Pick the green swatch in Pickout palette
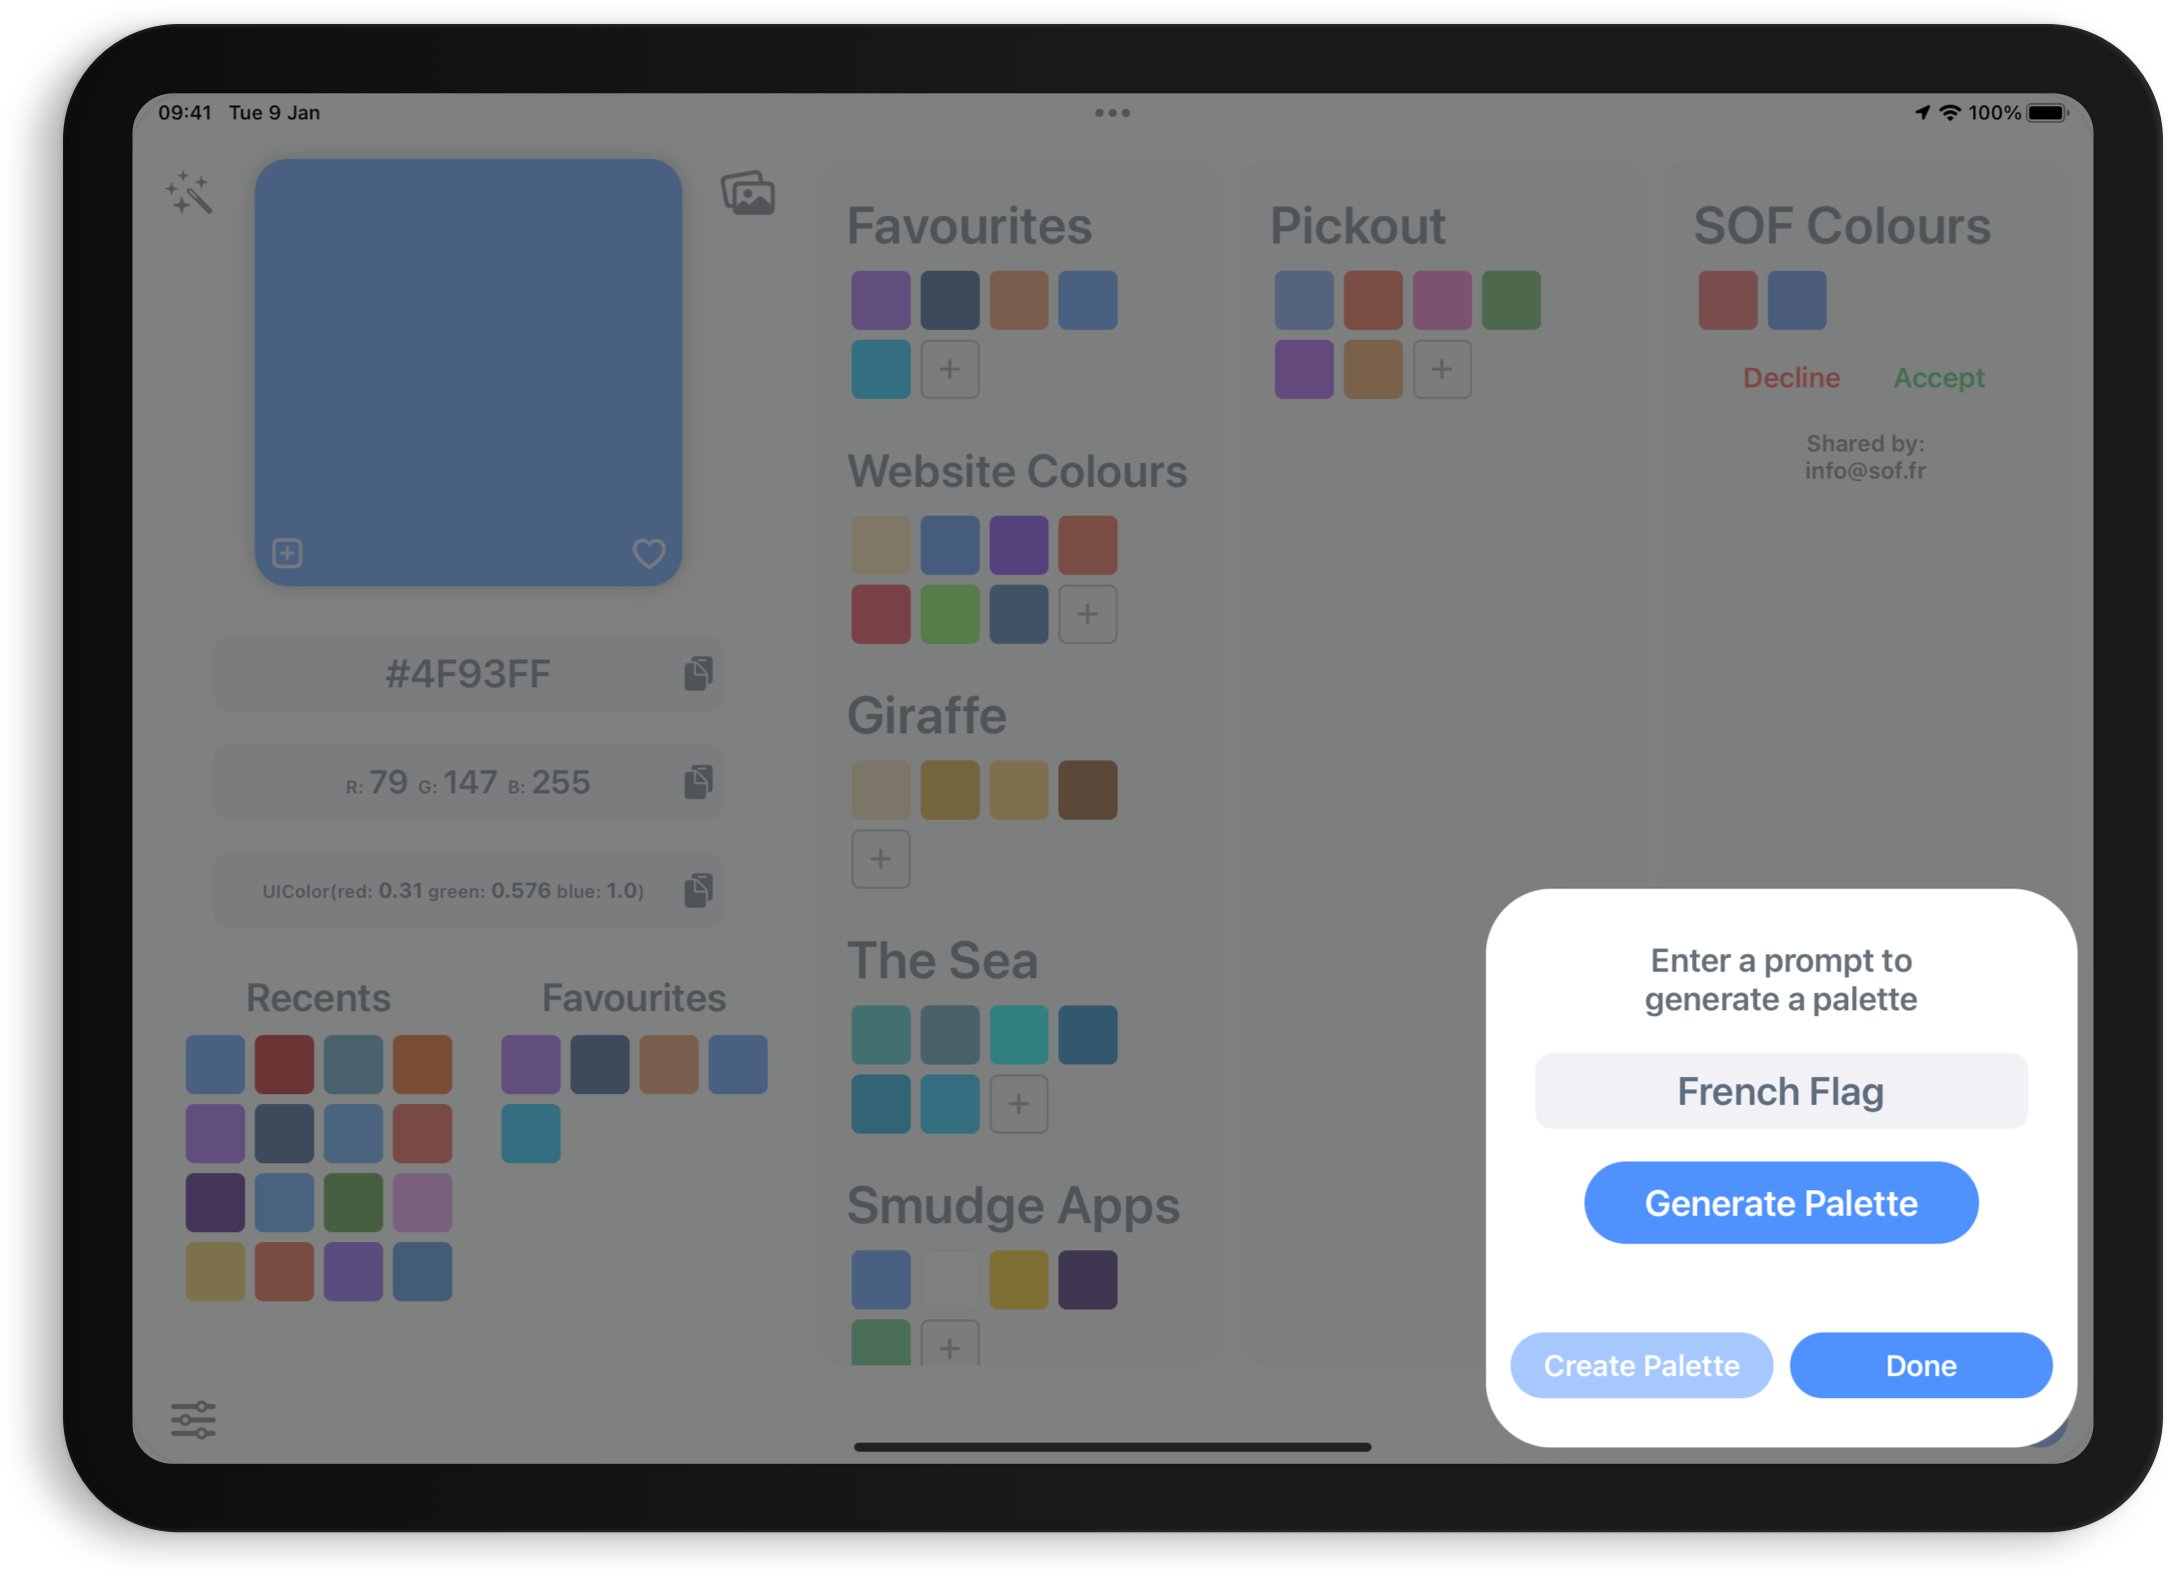The width and height of the screenshot is (2170, 1579). click(x=1511, y=300)
